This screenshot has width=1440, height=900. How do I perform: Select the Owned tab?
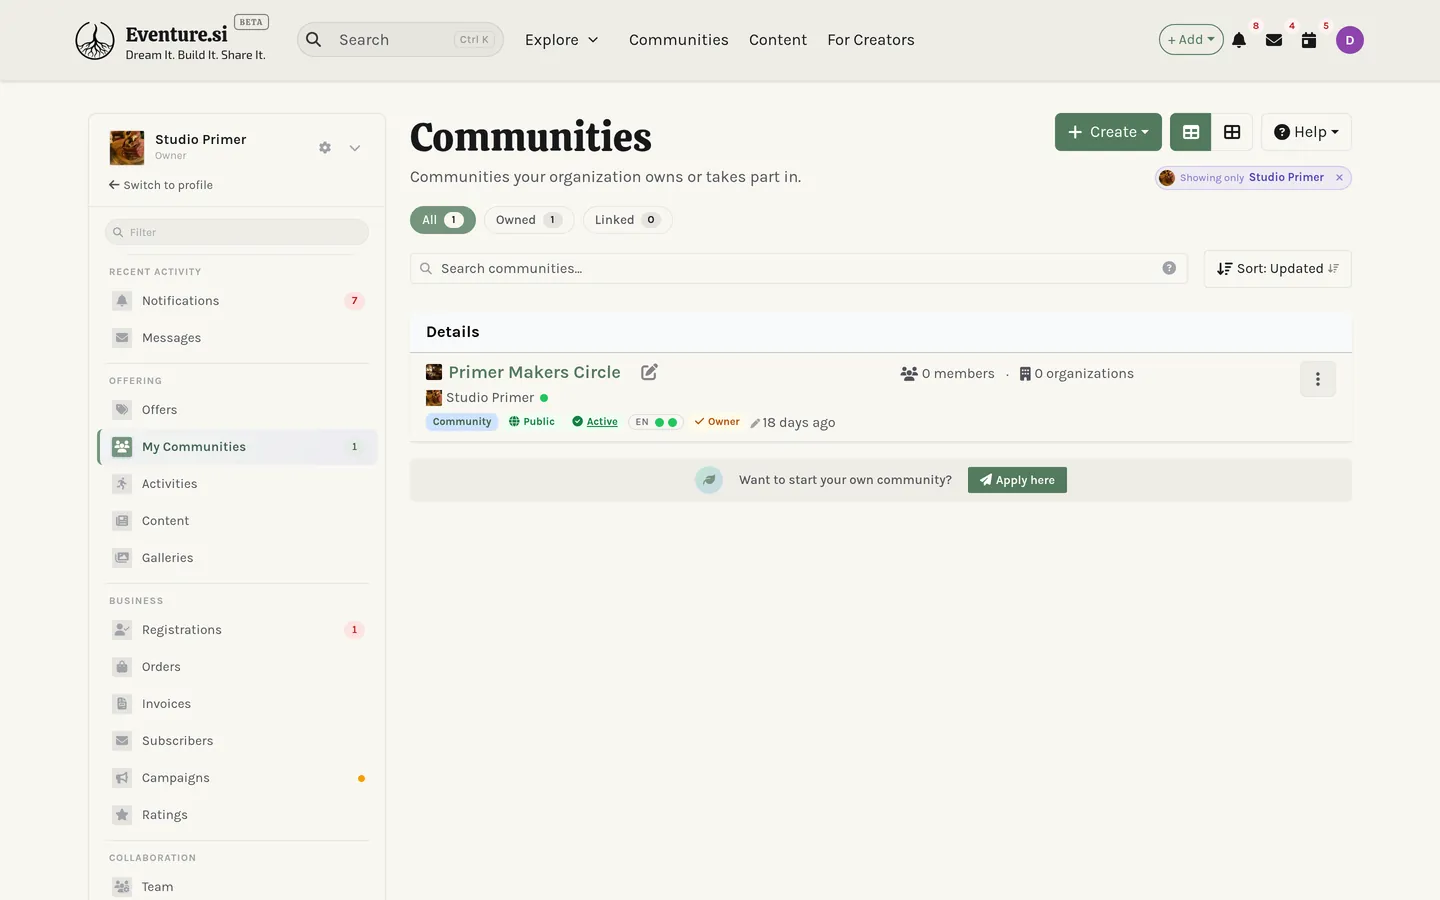(528, 220)
